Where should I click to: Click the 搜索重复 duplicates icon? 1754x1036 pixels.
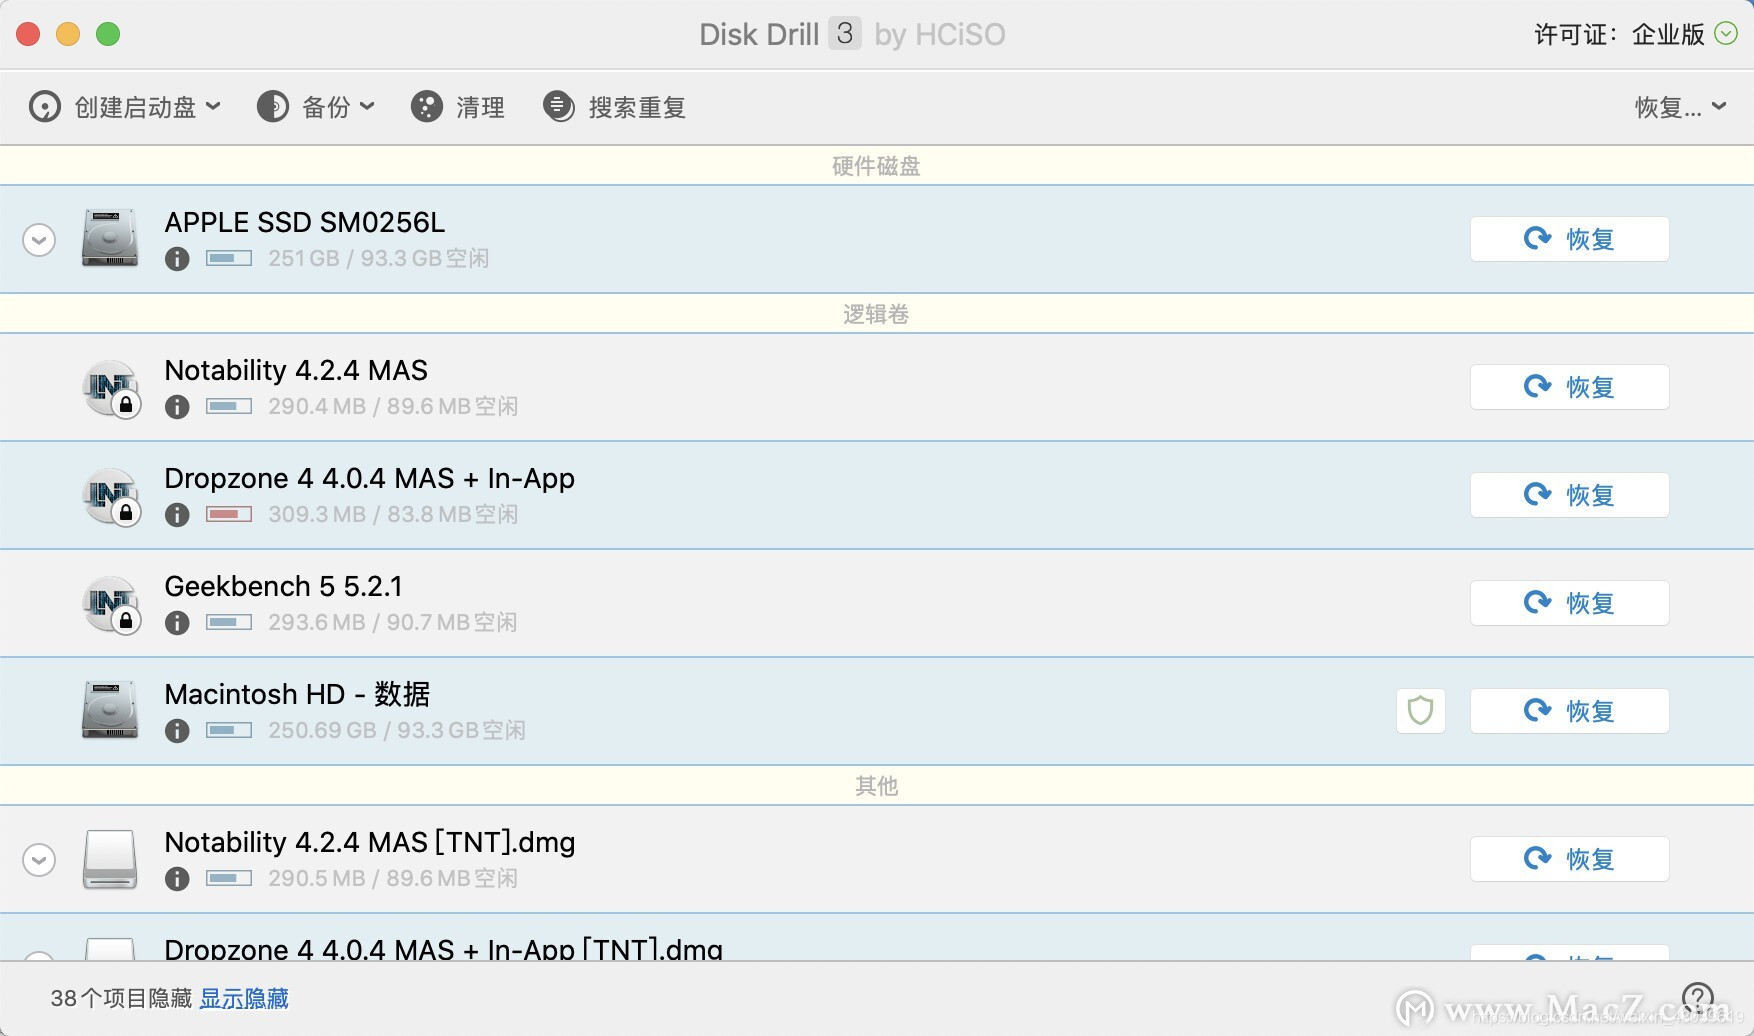click(x=559, y=107)
